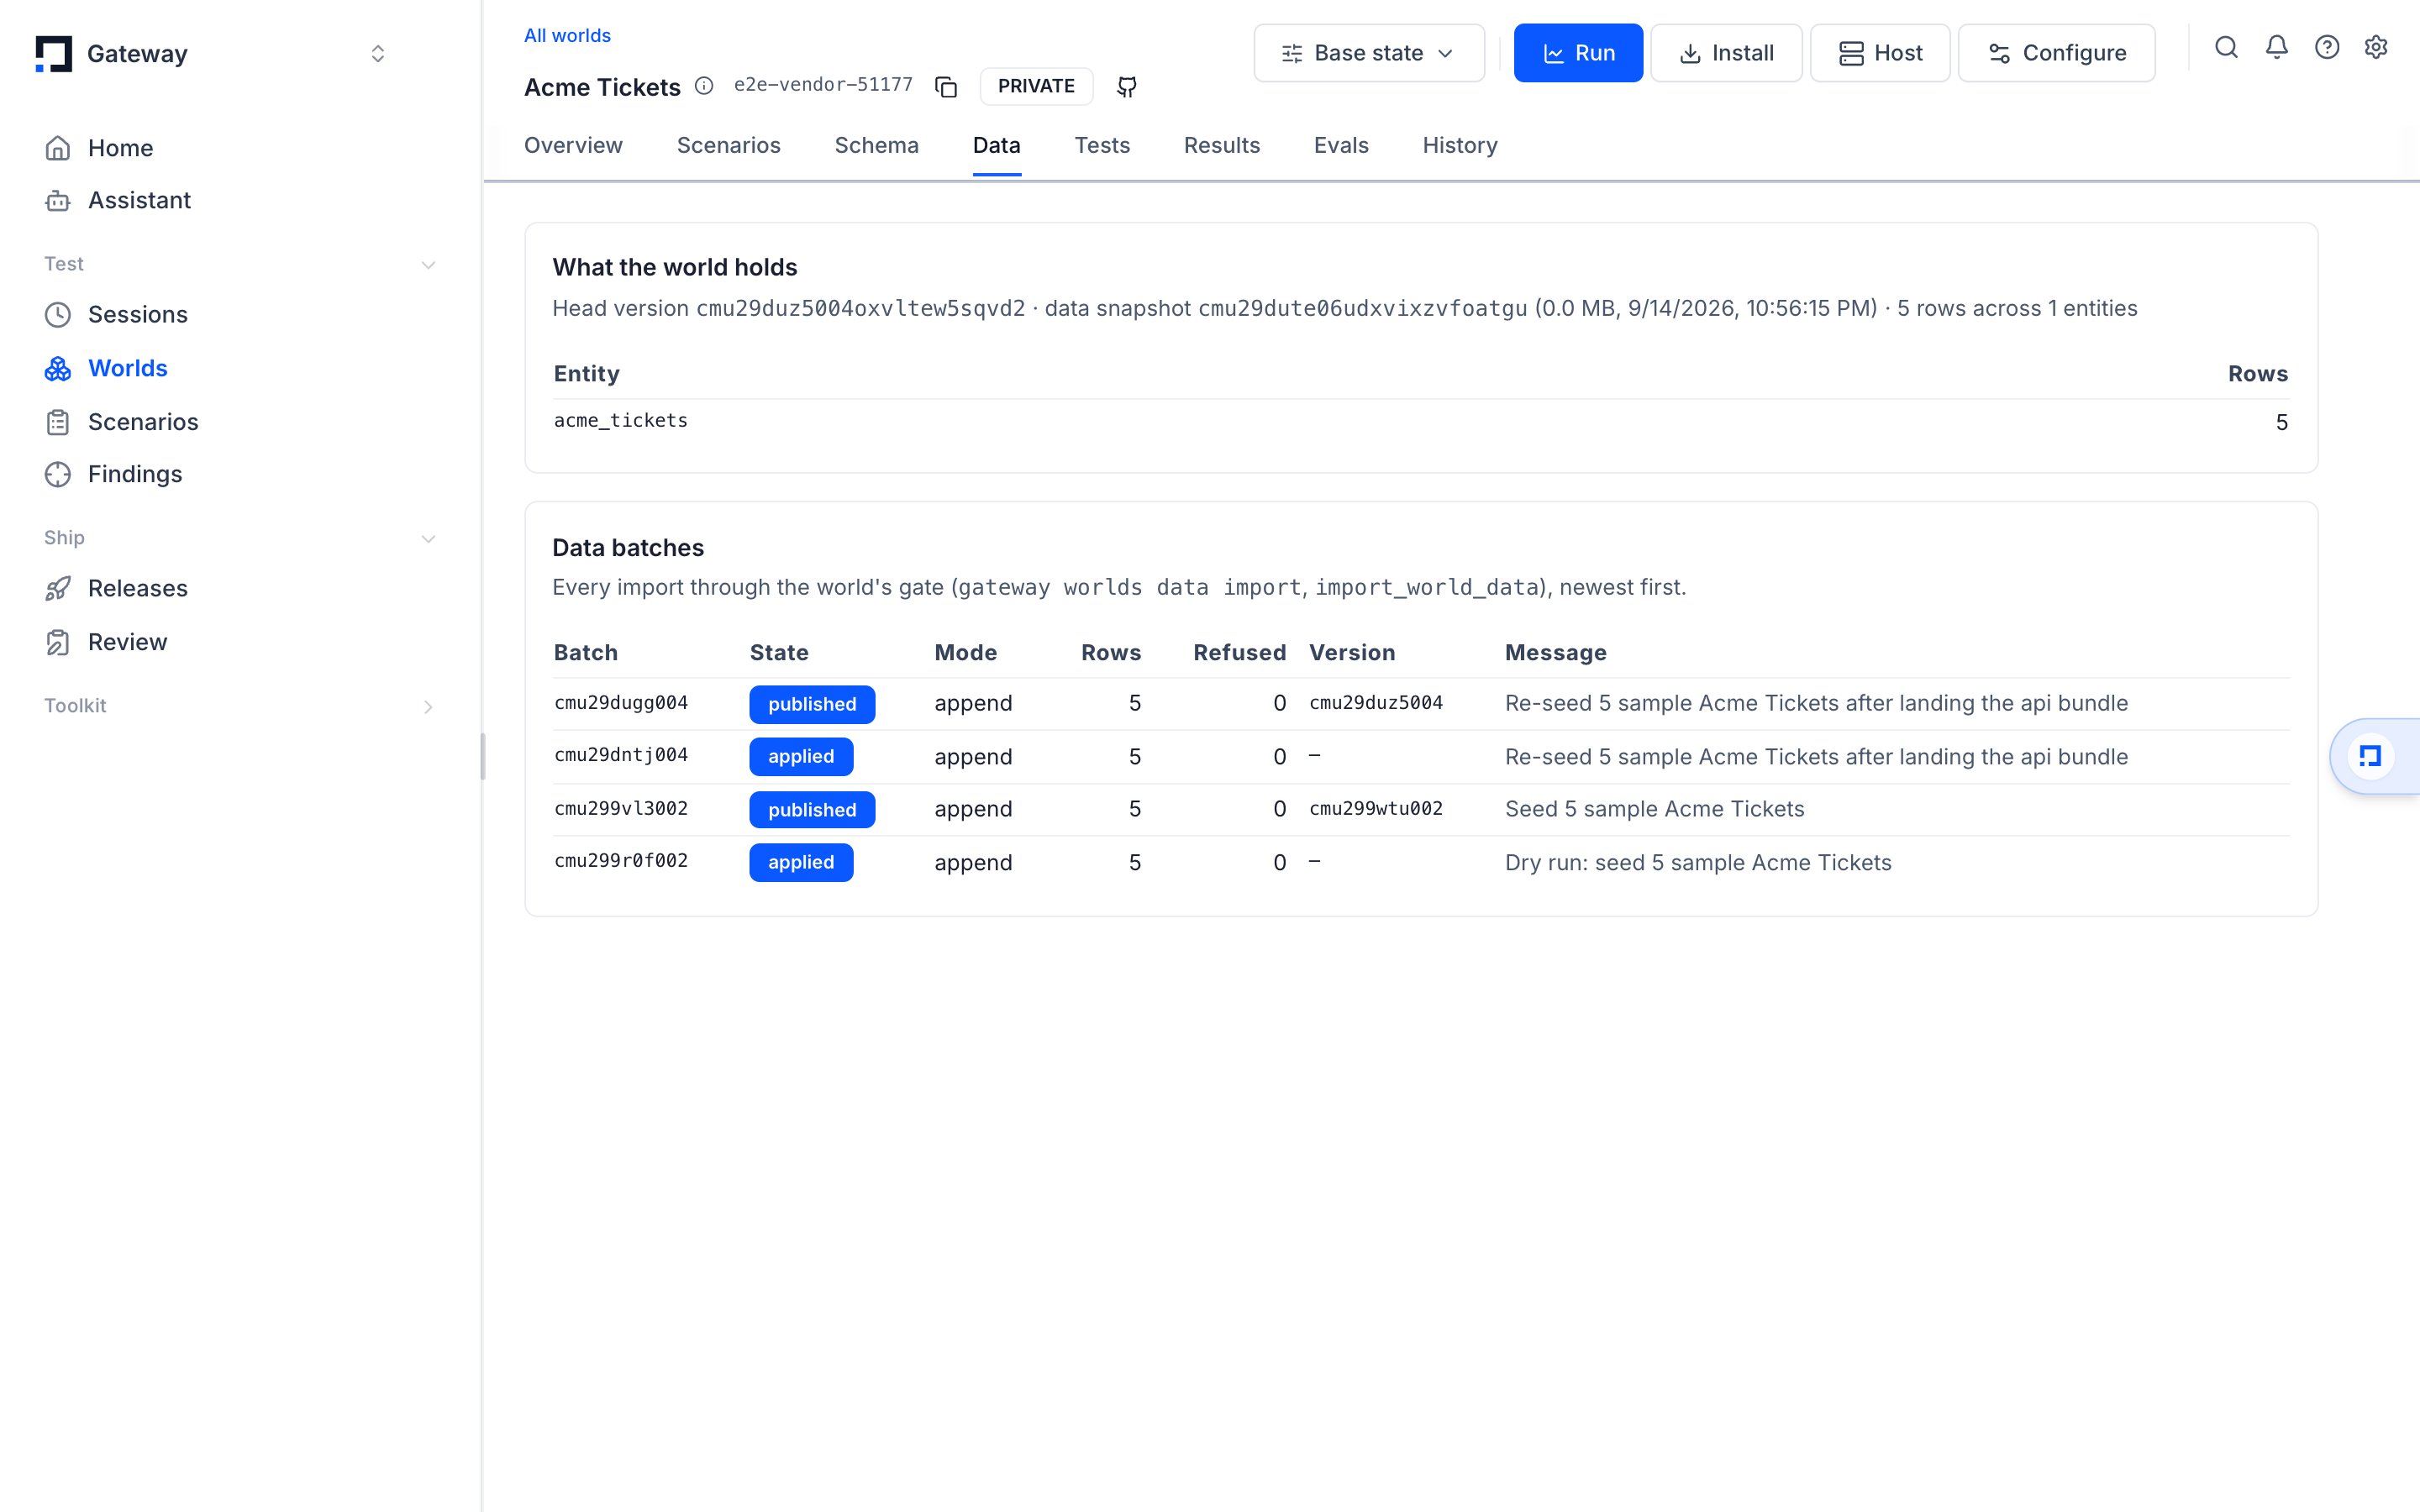Open the Scenarios sidebar item
Image resolution: width=2420 pixels, height=1512 pixels.
(121, 422)
